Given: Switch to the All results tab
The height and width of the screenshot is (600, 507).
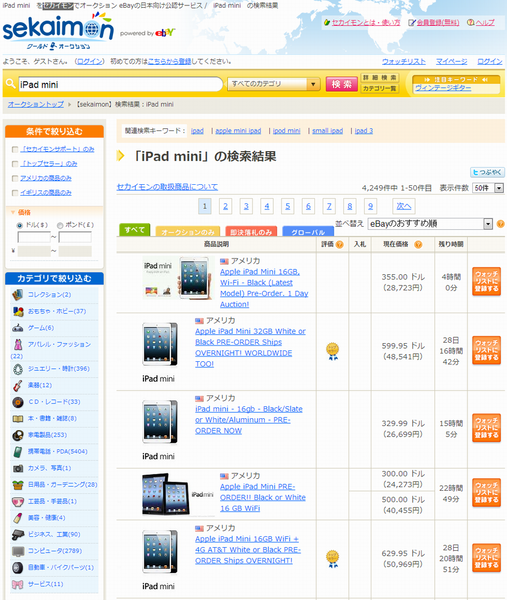Looking at the screenshot, I should point(135,230).
